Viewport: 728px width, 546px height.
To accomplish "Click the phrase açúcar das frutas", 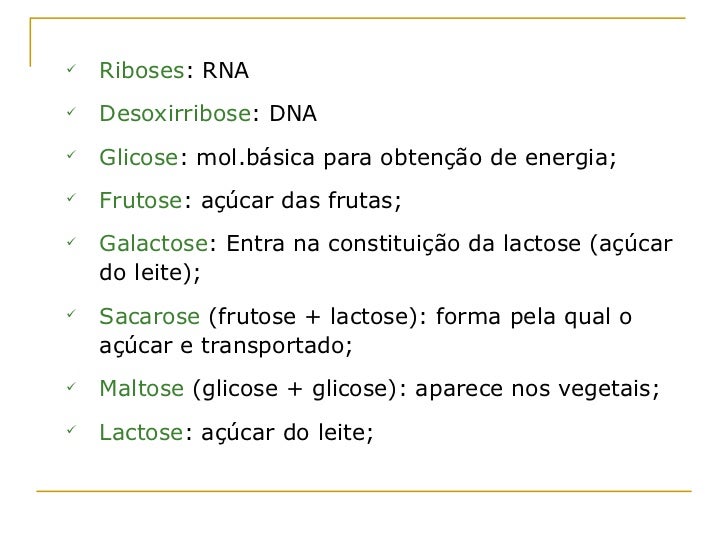I will tap(298, 201).
